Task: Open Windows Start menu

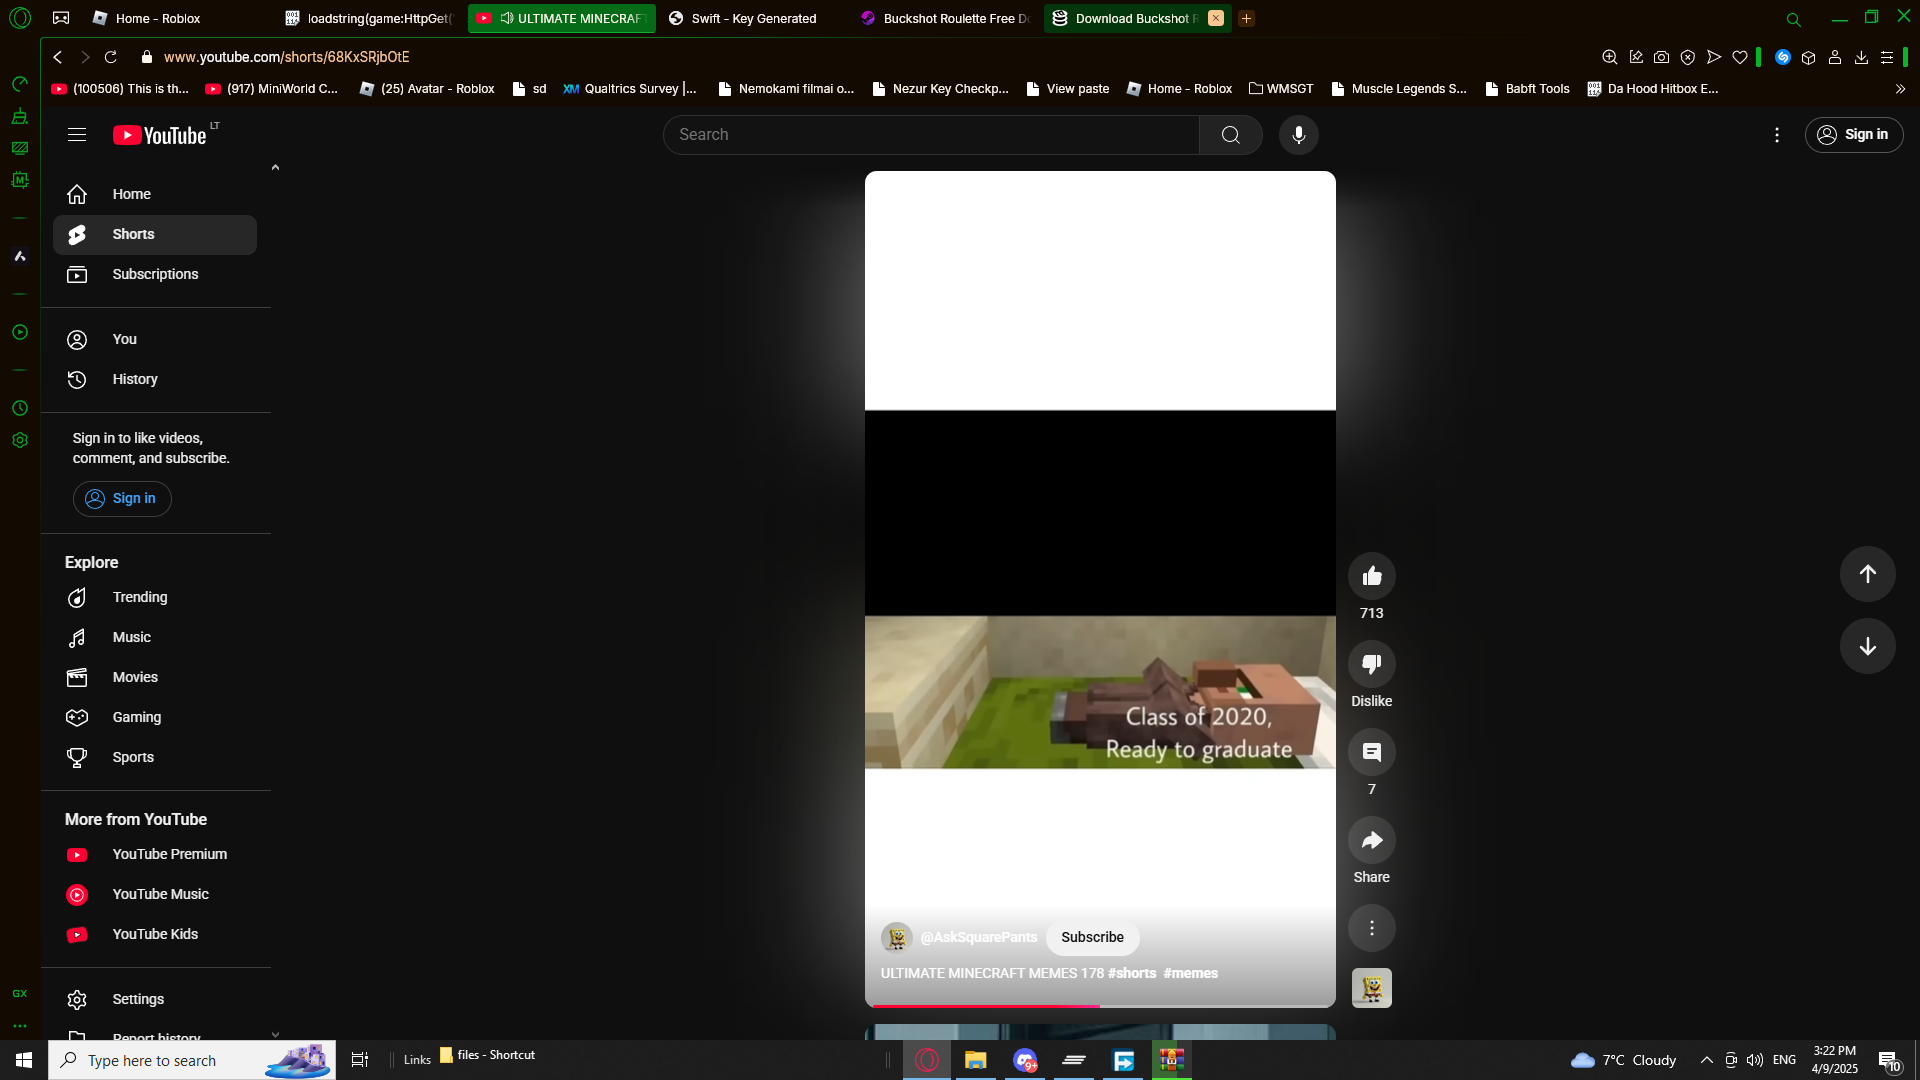Action: (x=24, y=1060)
